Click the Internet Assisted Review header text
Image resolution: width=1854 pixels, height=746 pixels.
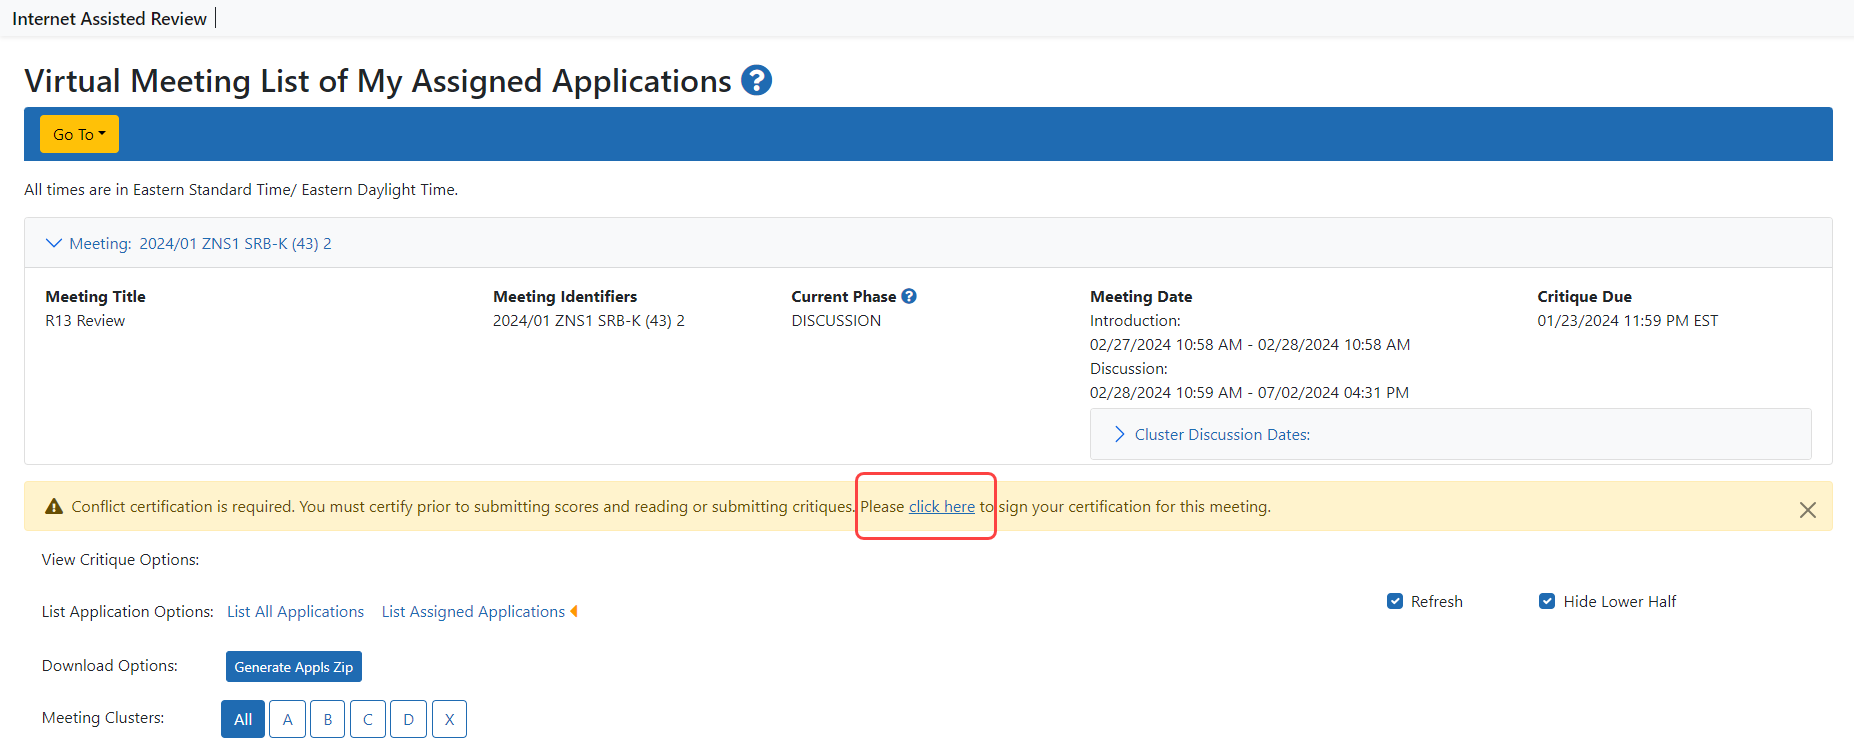109,19
